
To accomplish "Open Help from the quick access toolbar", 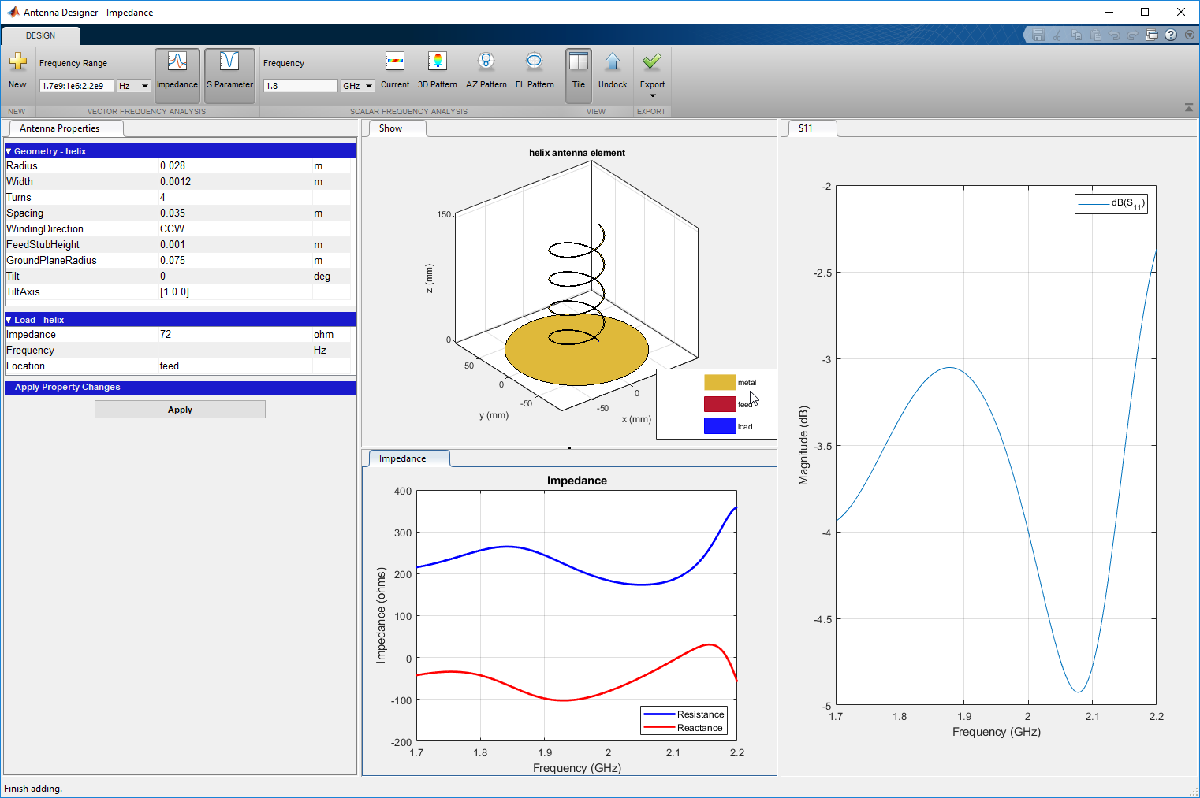I will [1170, 35].
